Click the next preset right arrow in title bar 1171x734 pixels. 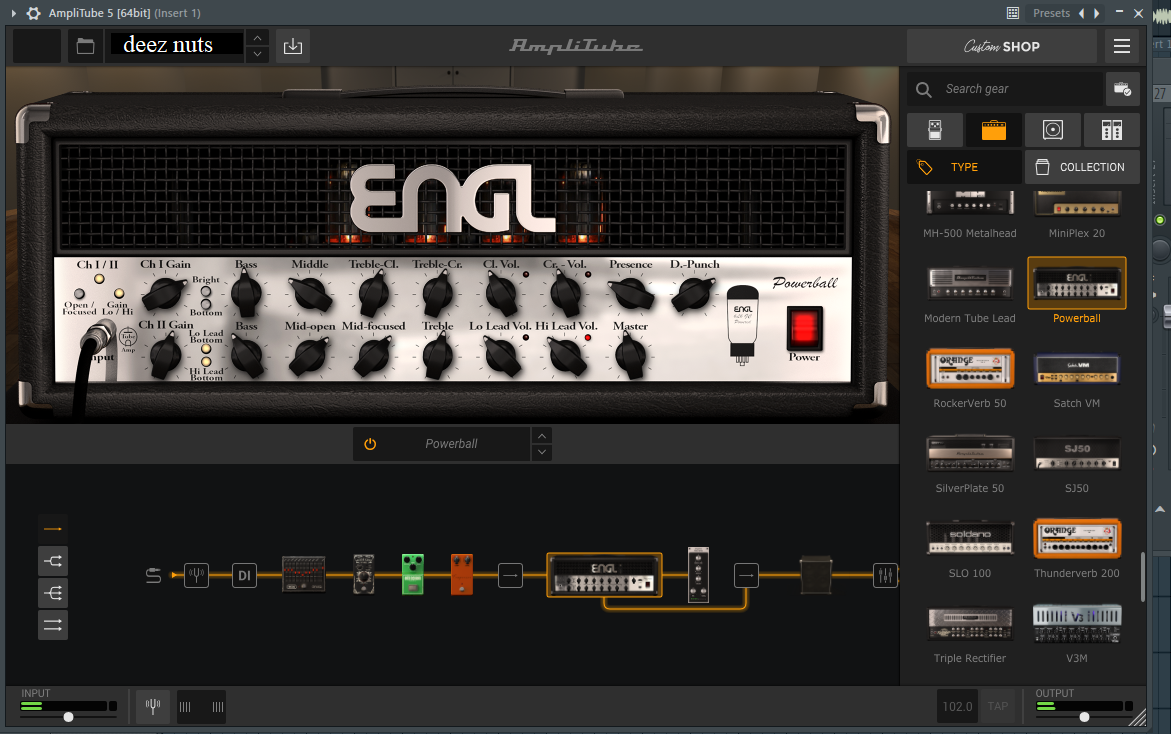(x=1096, y=13)
